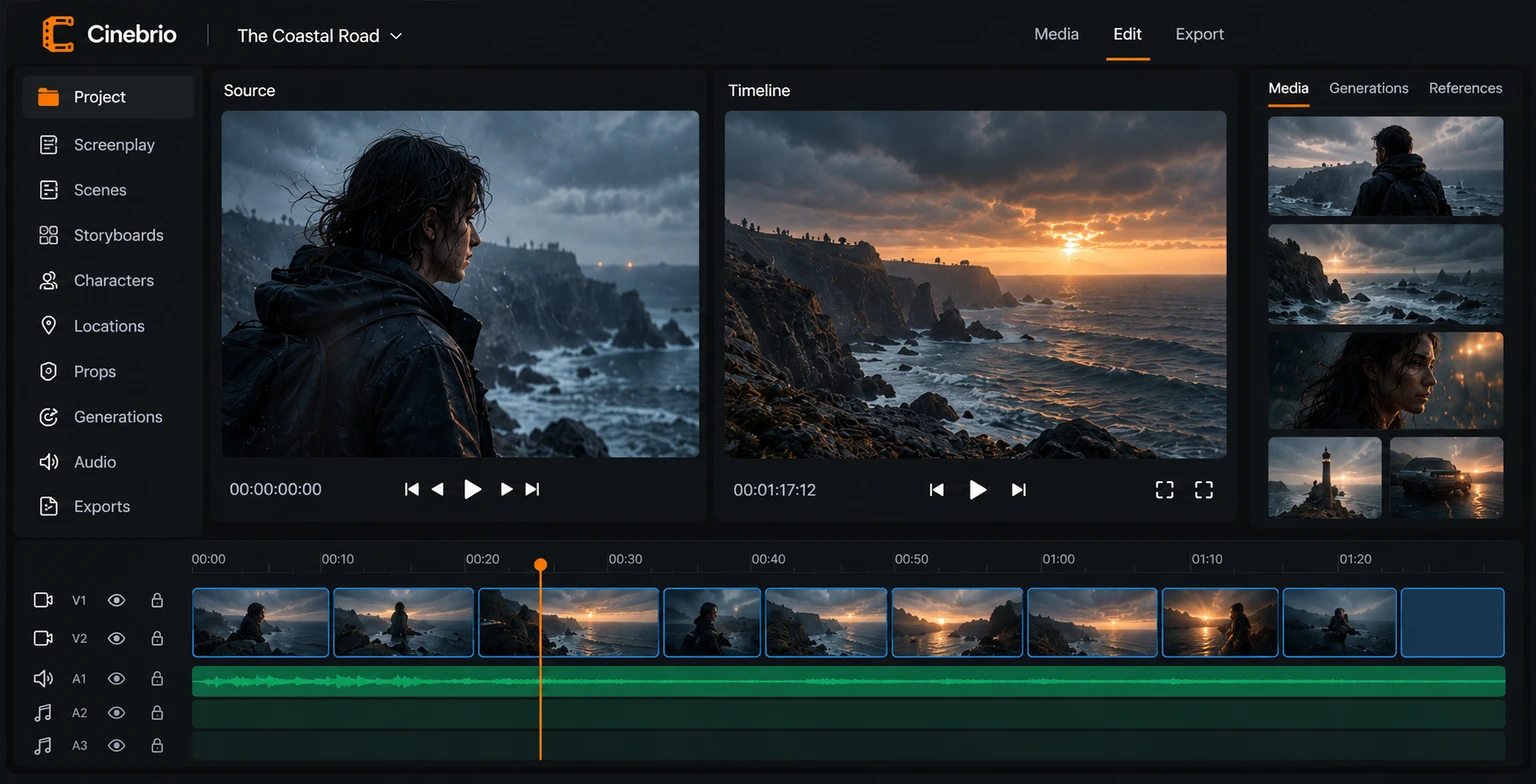Lock the V1 track
The image size is (1536, 784).
[x=157, y=600]
